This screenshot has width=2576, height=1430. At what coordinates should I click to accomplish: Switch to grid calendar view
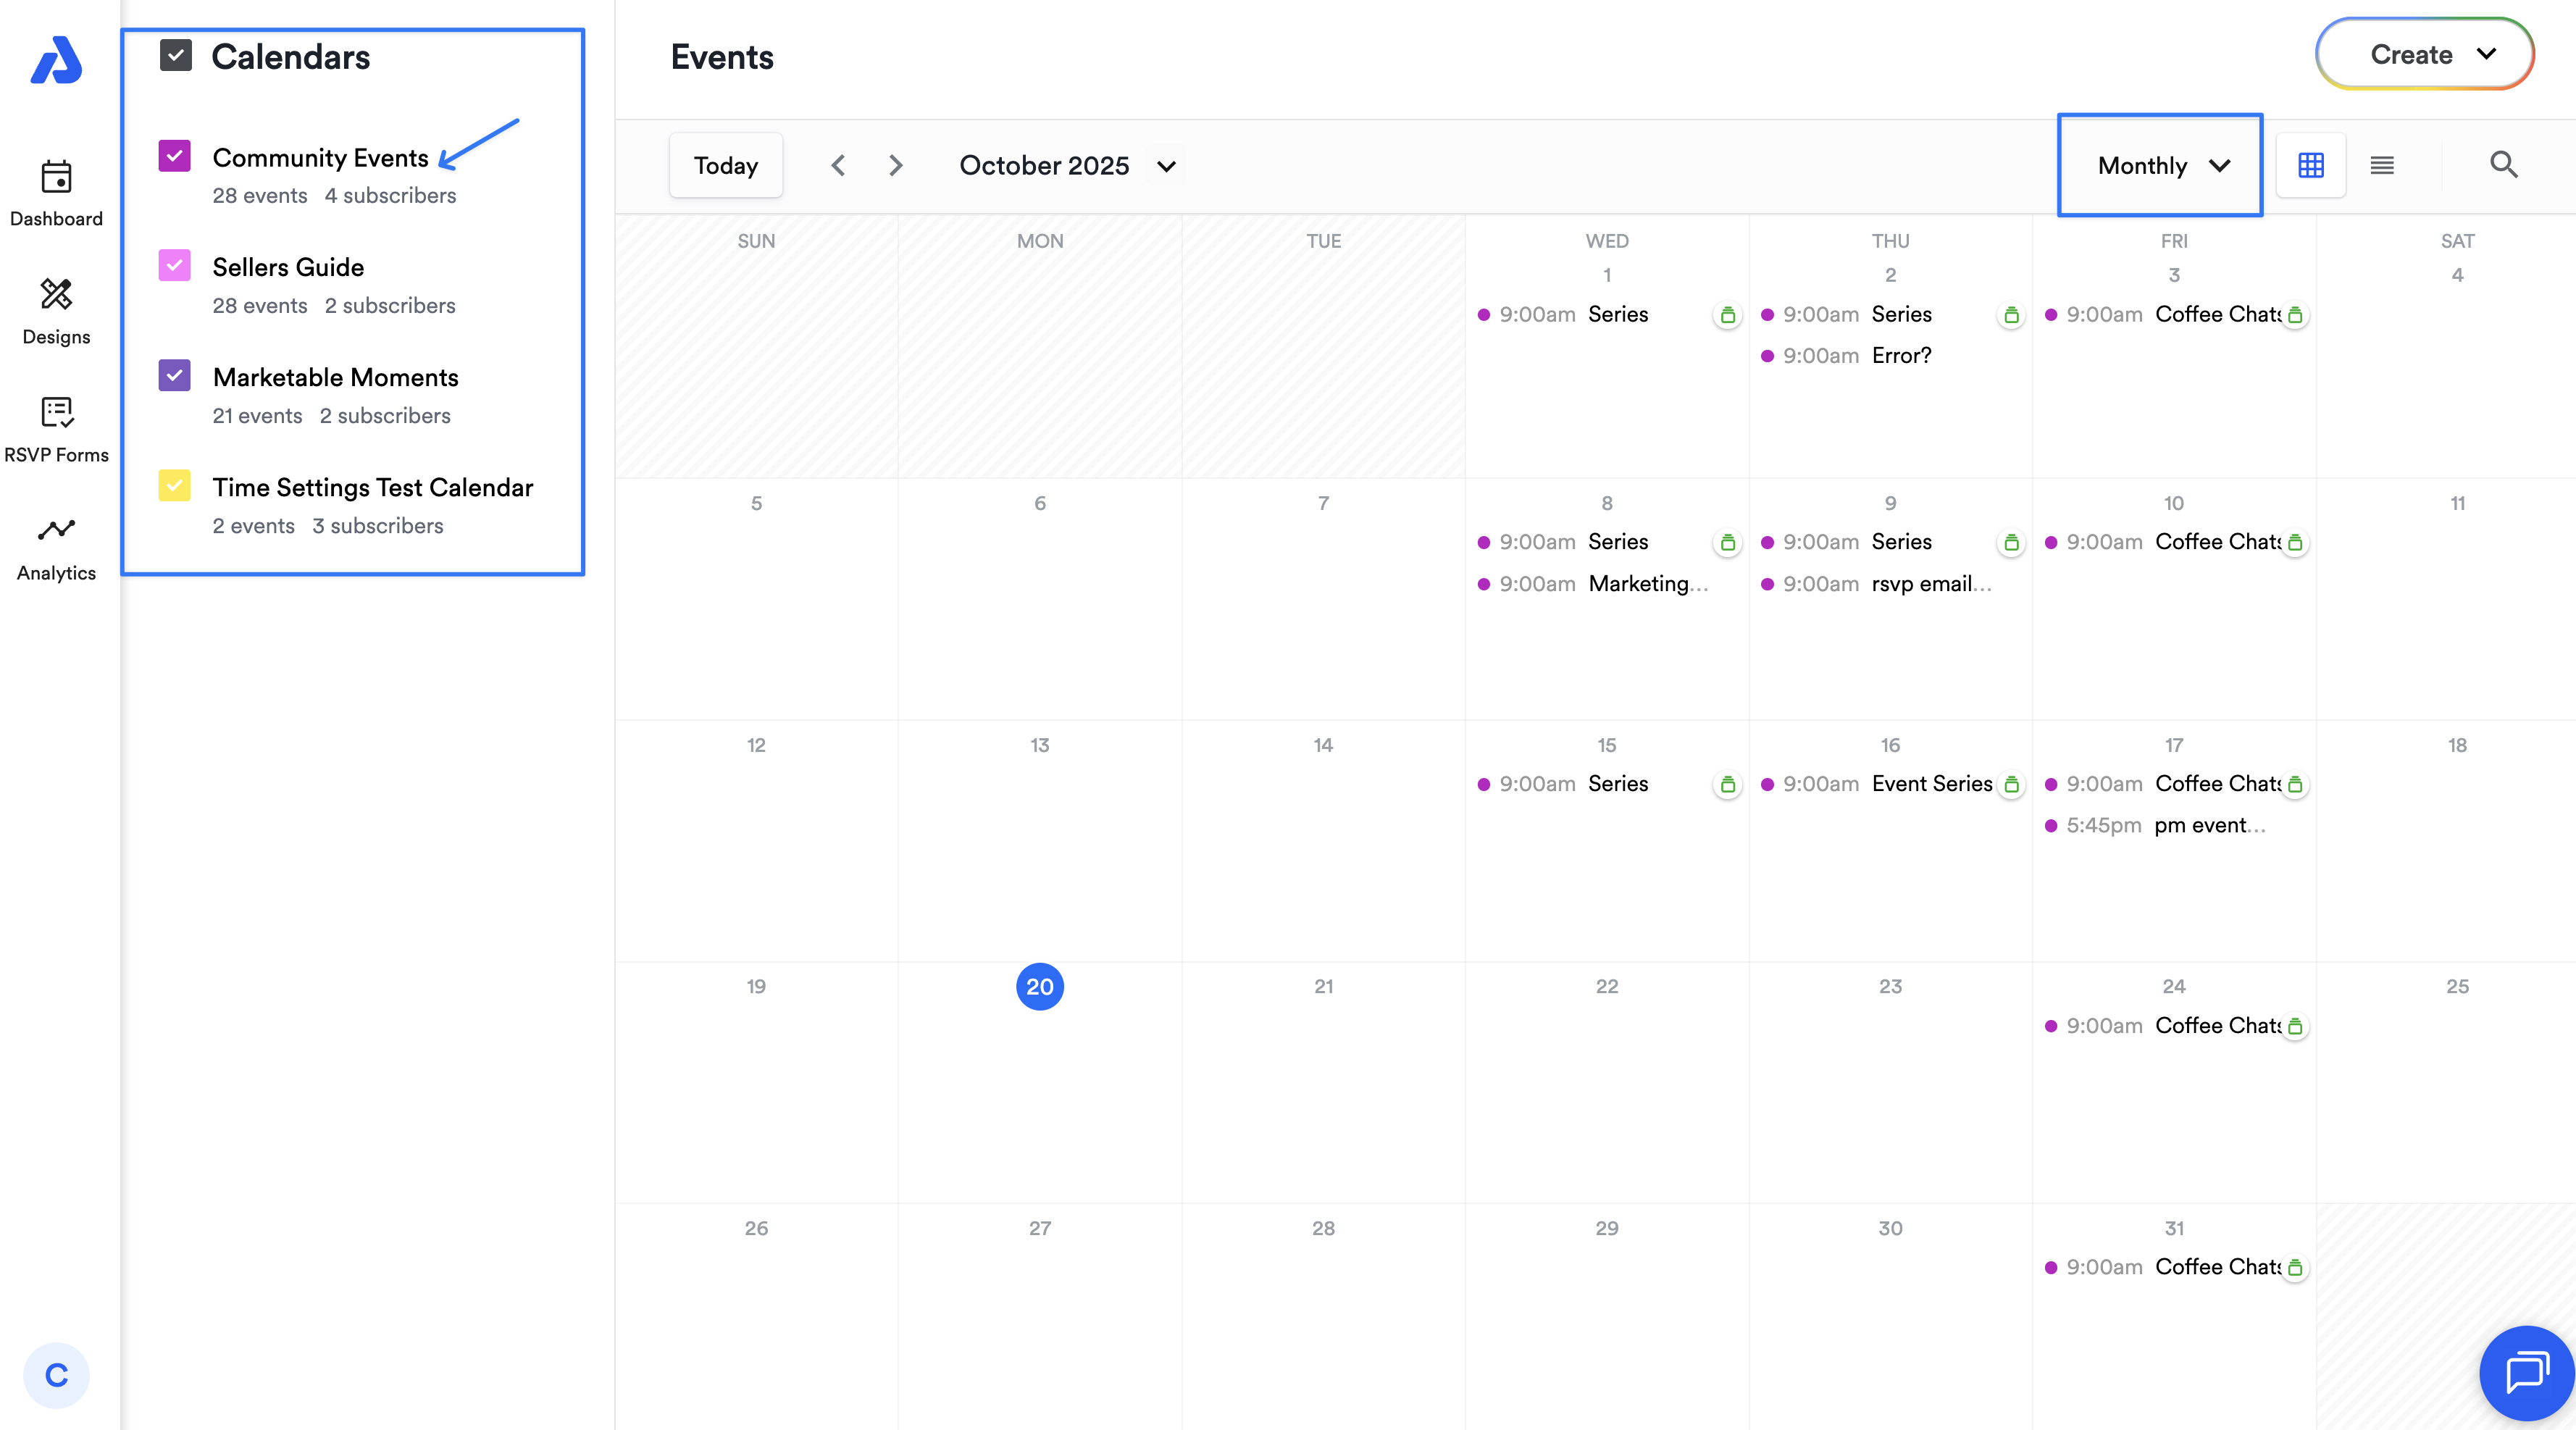pos(2310,165)
